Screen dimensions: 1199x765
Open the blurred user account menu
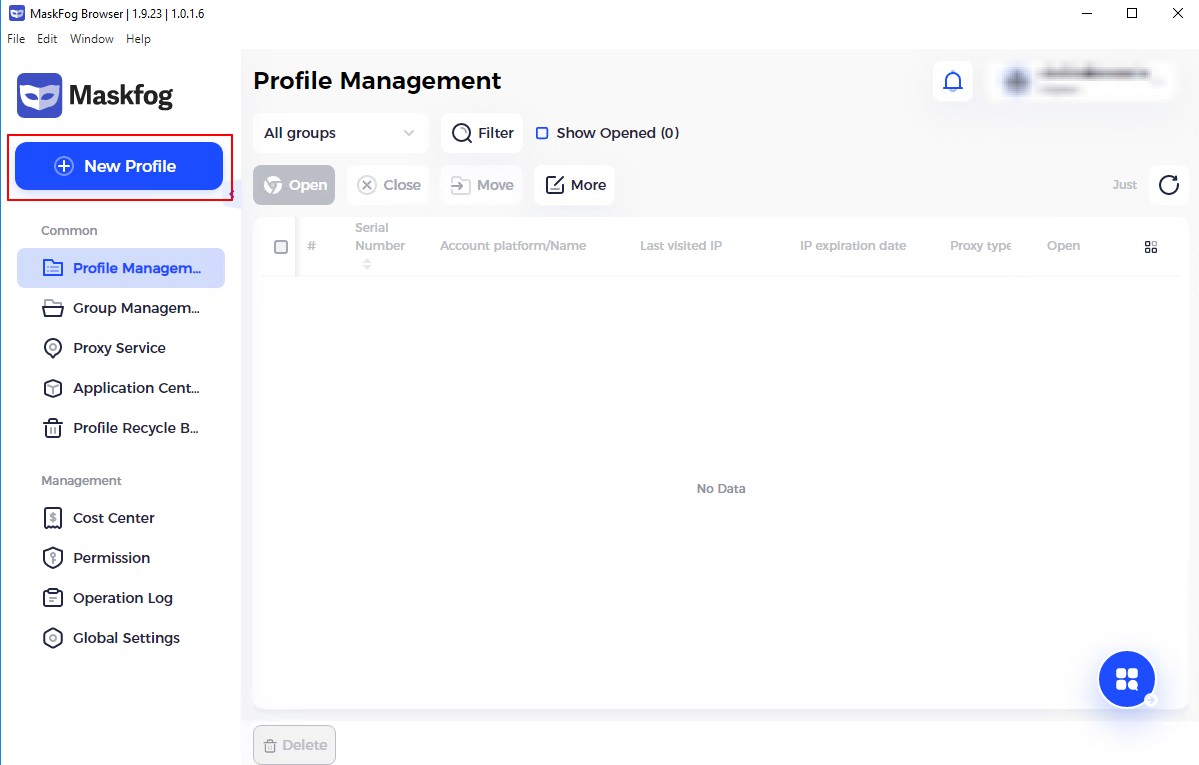click(x=1080, y=81)
